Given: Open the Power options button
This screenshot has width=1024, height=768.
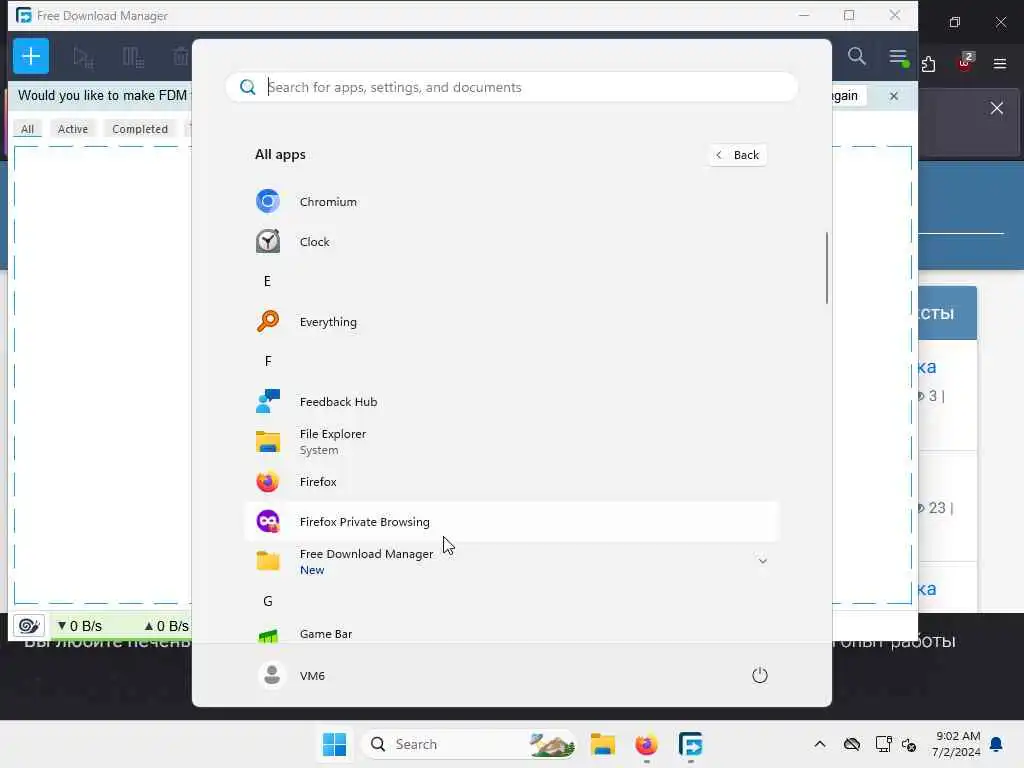Looking at the screenshot, I should 760,675.
